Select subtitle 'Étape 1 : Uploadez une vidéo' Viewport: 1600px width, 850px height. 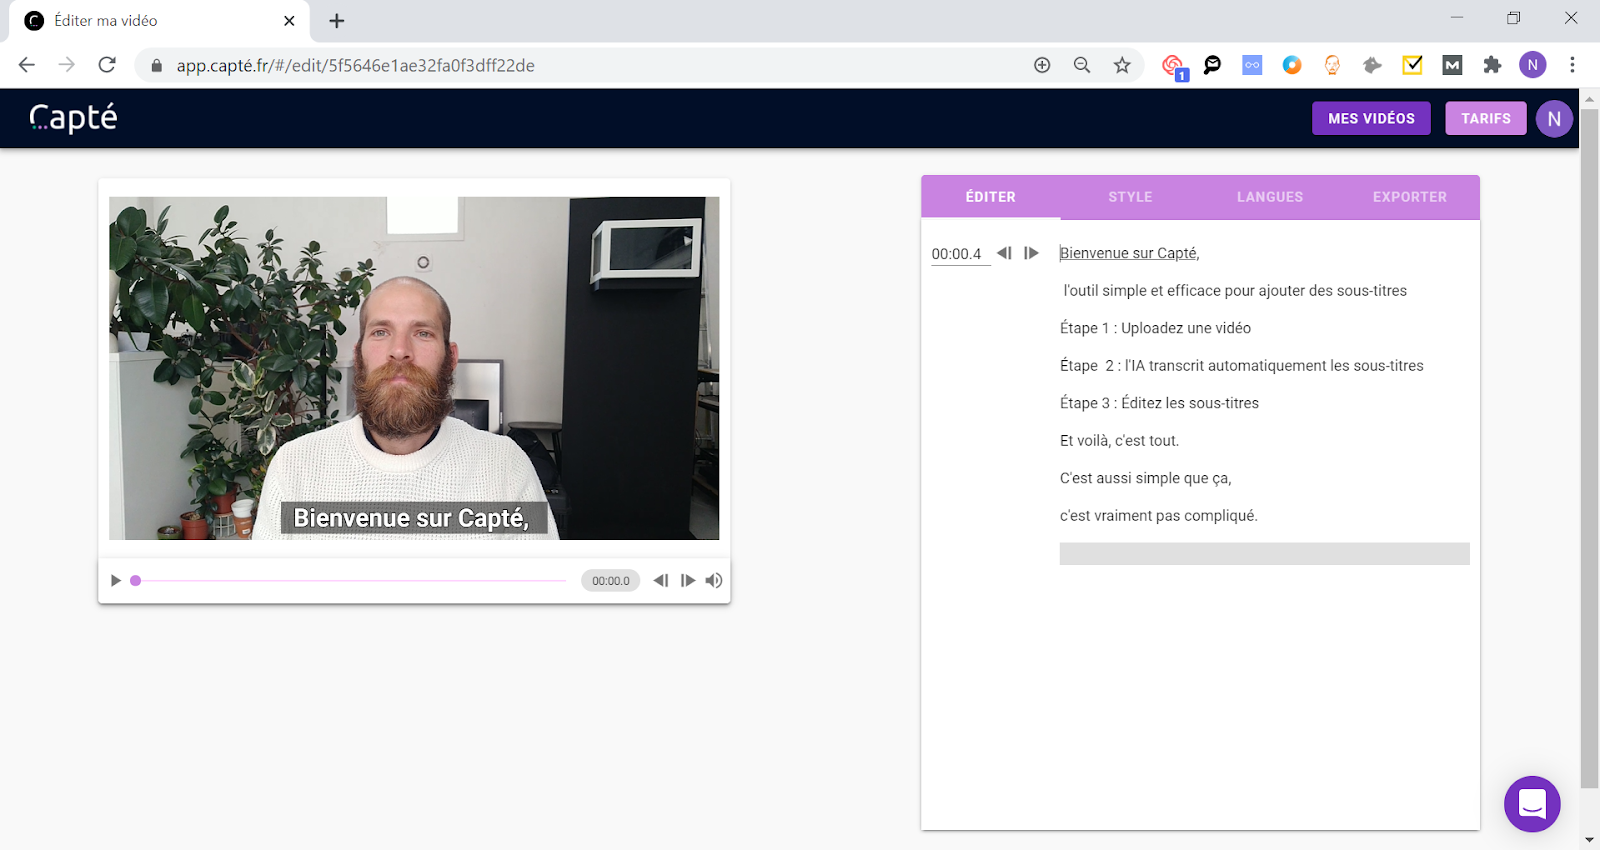(1155, 328)
